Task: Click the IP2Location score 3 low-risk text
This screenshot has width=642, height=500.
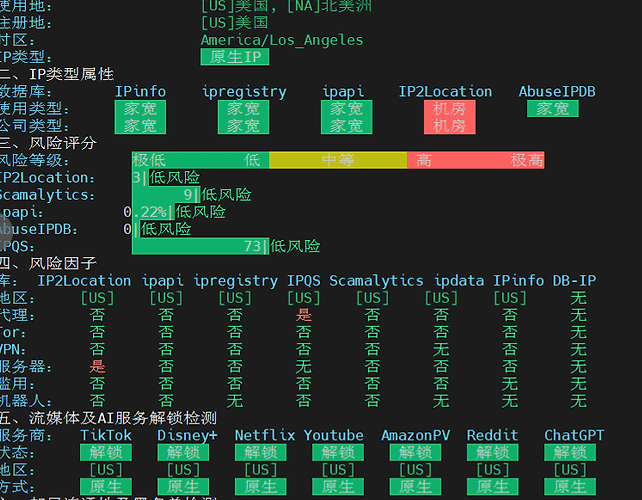Action: point(174,177)
